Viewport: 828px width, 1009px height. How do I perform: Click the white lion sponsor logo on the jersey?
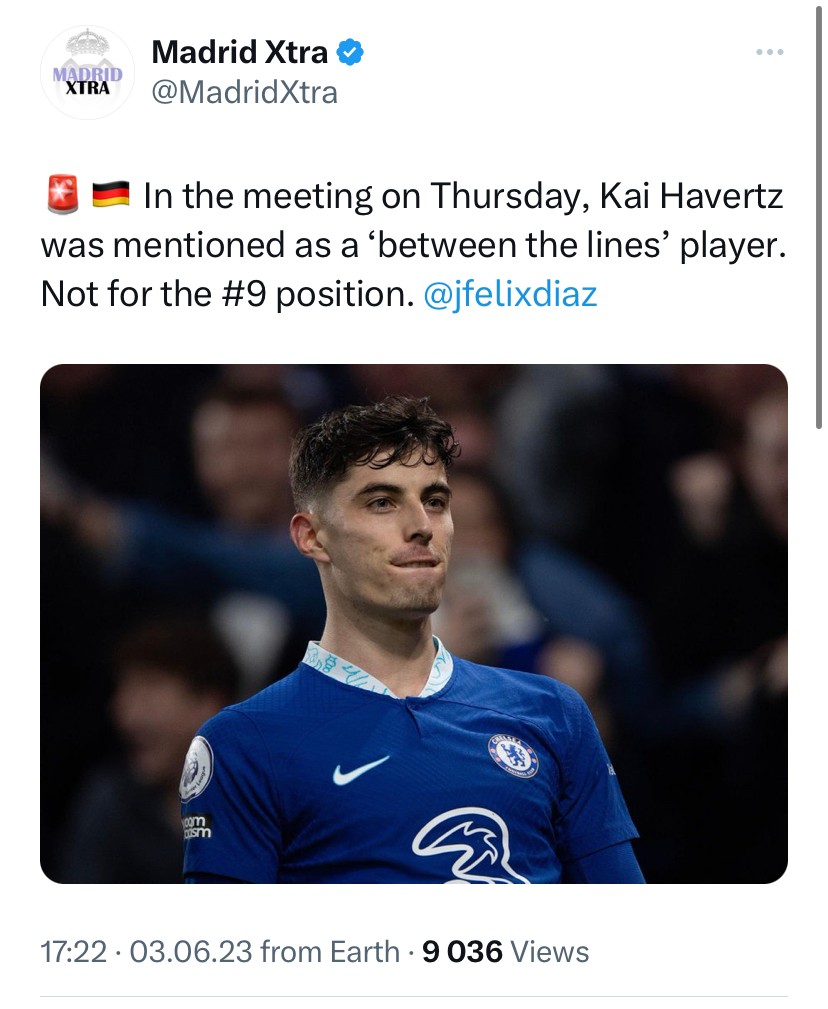tap(470, 845)
